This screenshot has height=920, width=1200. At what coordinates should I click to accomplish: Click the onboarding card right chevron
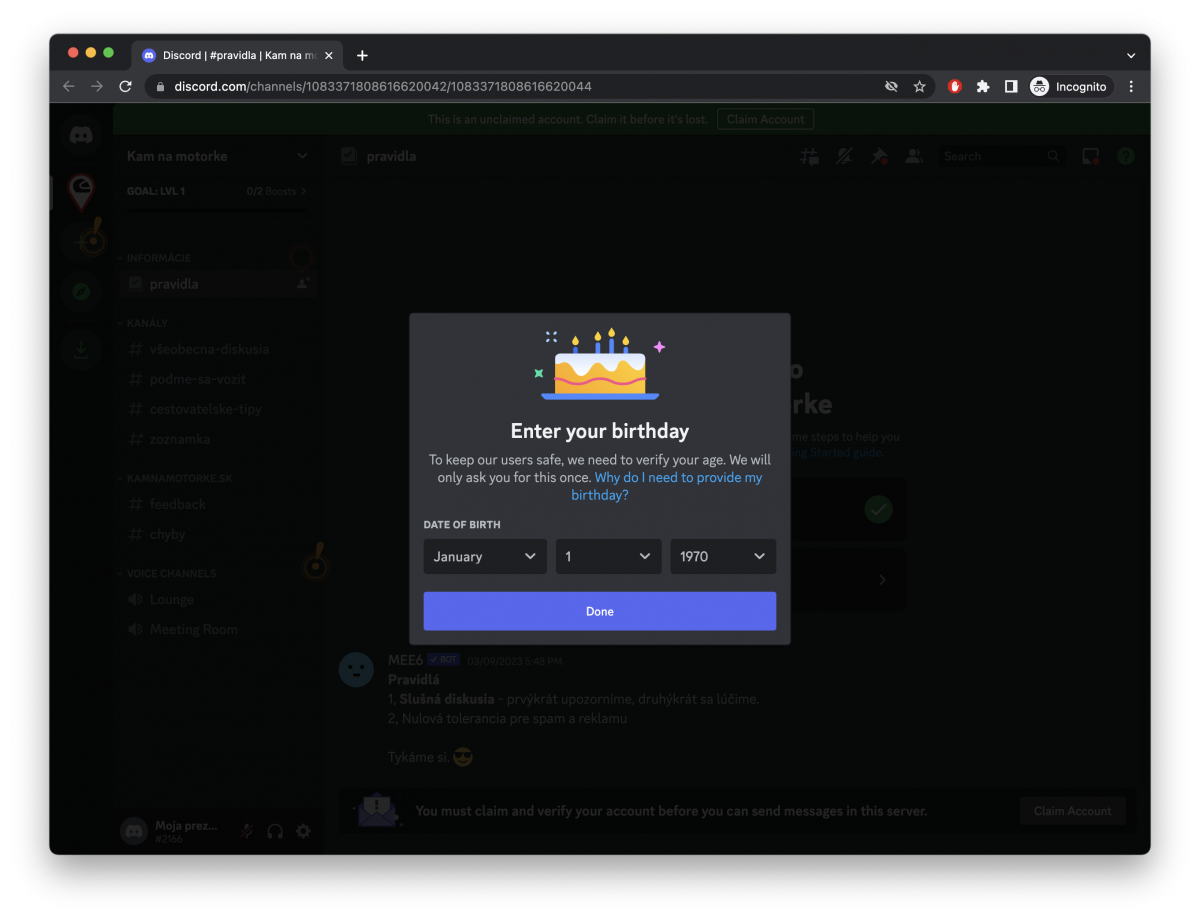tap(882, 580)
